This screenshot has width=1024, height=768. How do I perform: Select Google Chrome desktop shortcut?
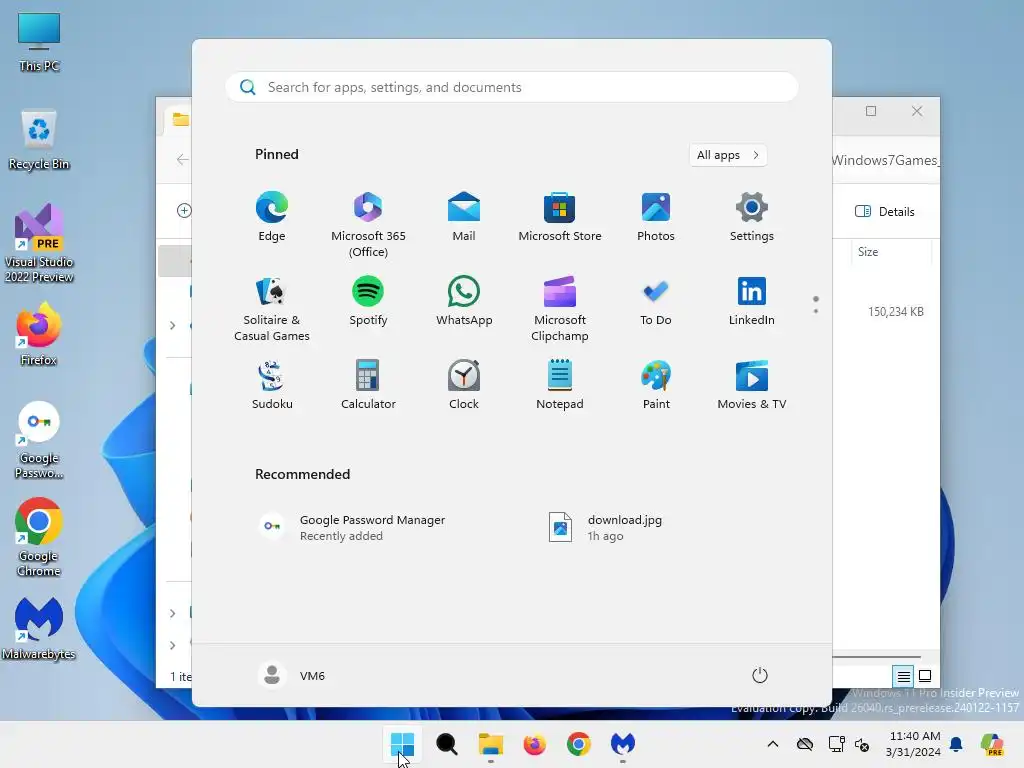point(39,537)
